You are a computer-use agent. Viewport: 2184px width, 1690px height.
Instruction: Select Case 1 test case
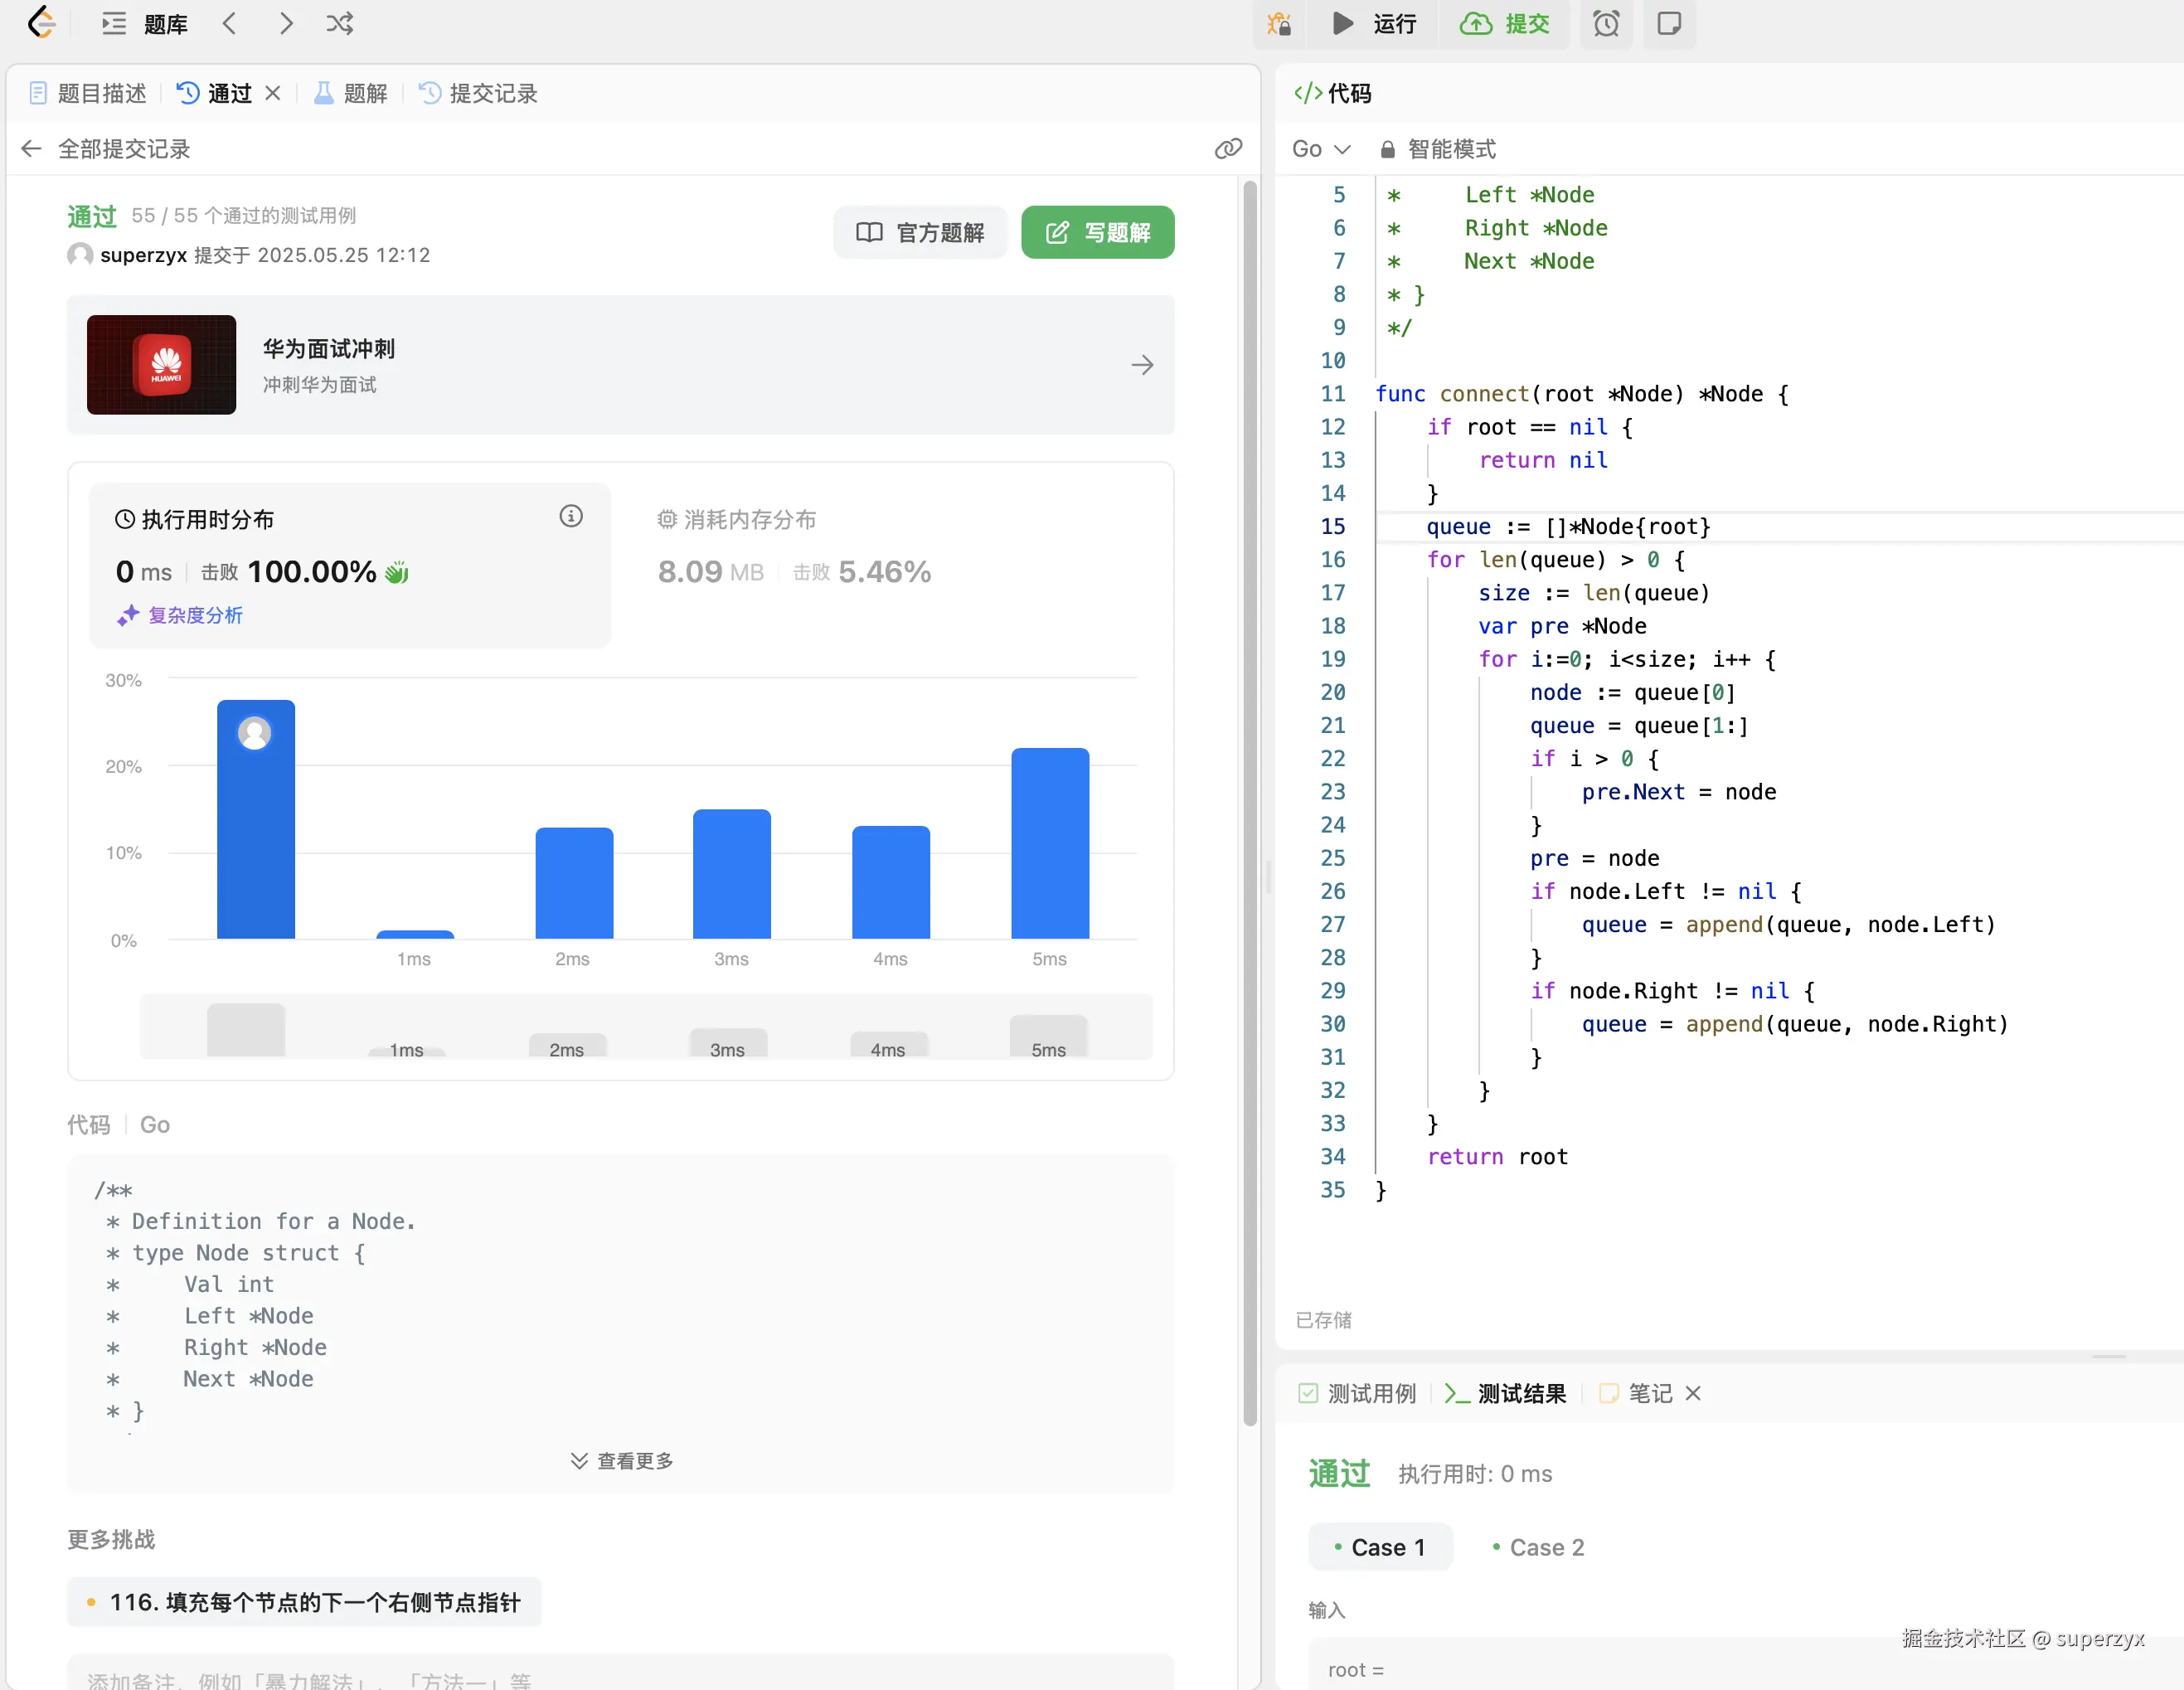click(x=1380, y=1547)
